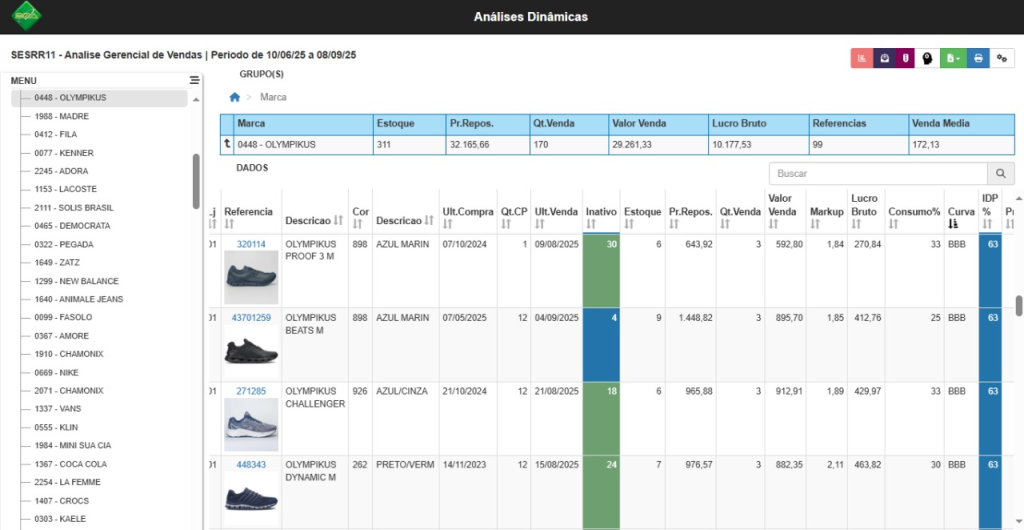Image resolution: width=1024 pixels, height=530 pixels.
Task: Sort by Qt.CP column arrows
Action: click(506, 225)
